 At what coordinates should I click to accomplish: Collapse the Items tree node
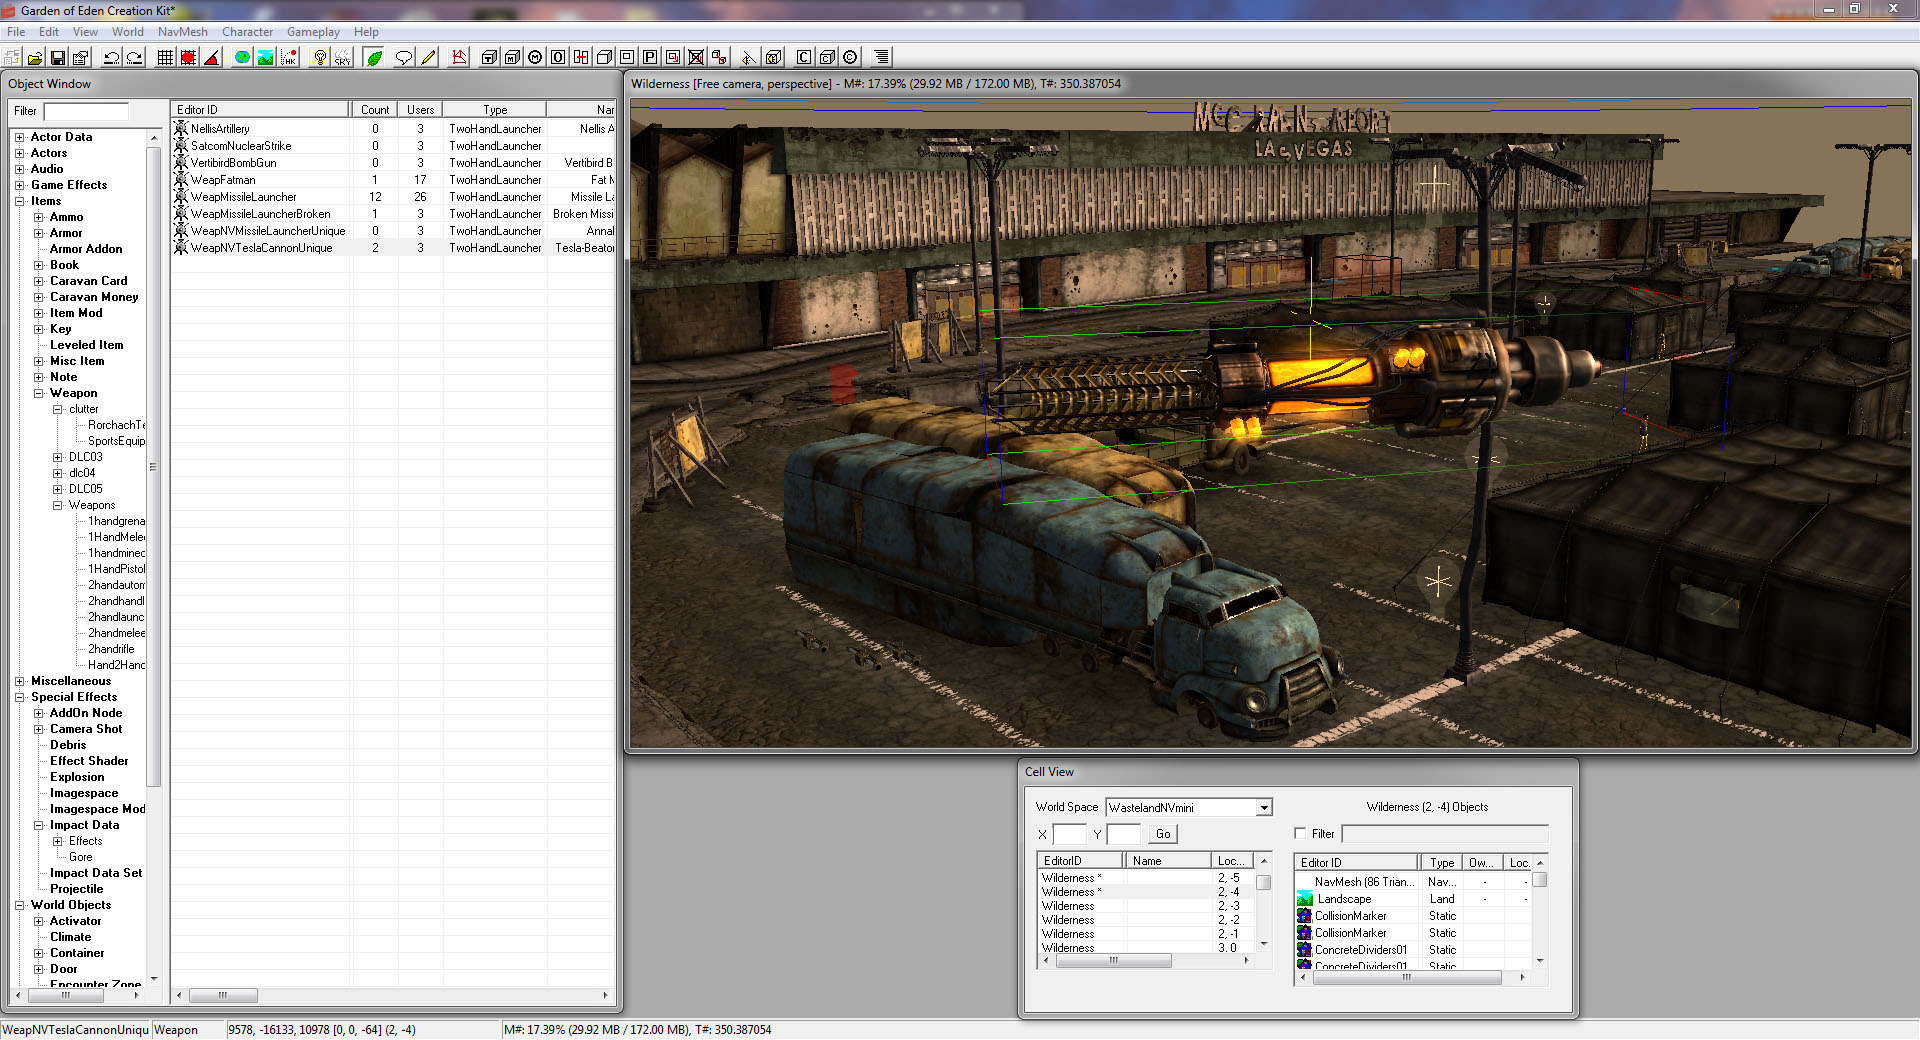[x=20, y=201]
